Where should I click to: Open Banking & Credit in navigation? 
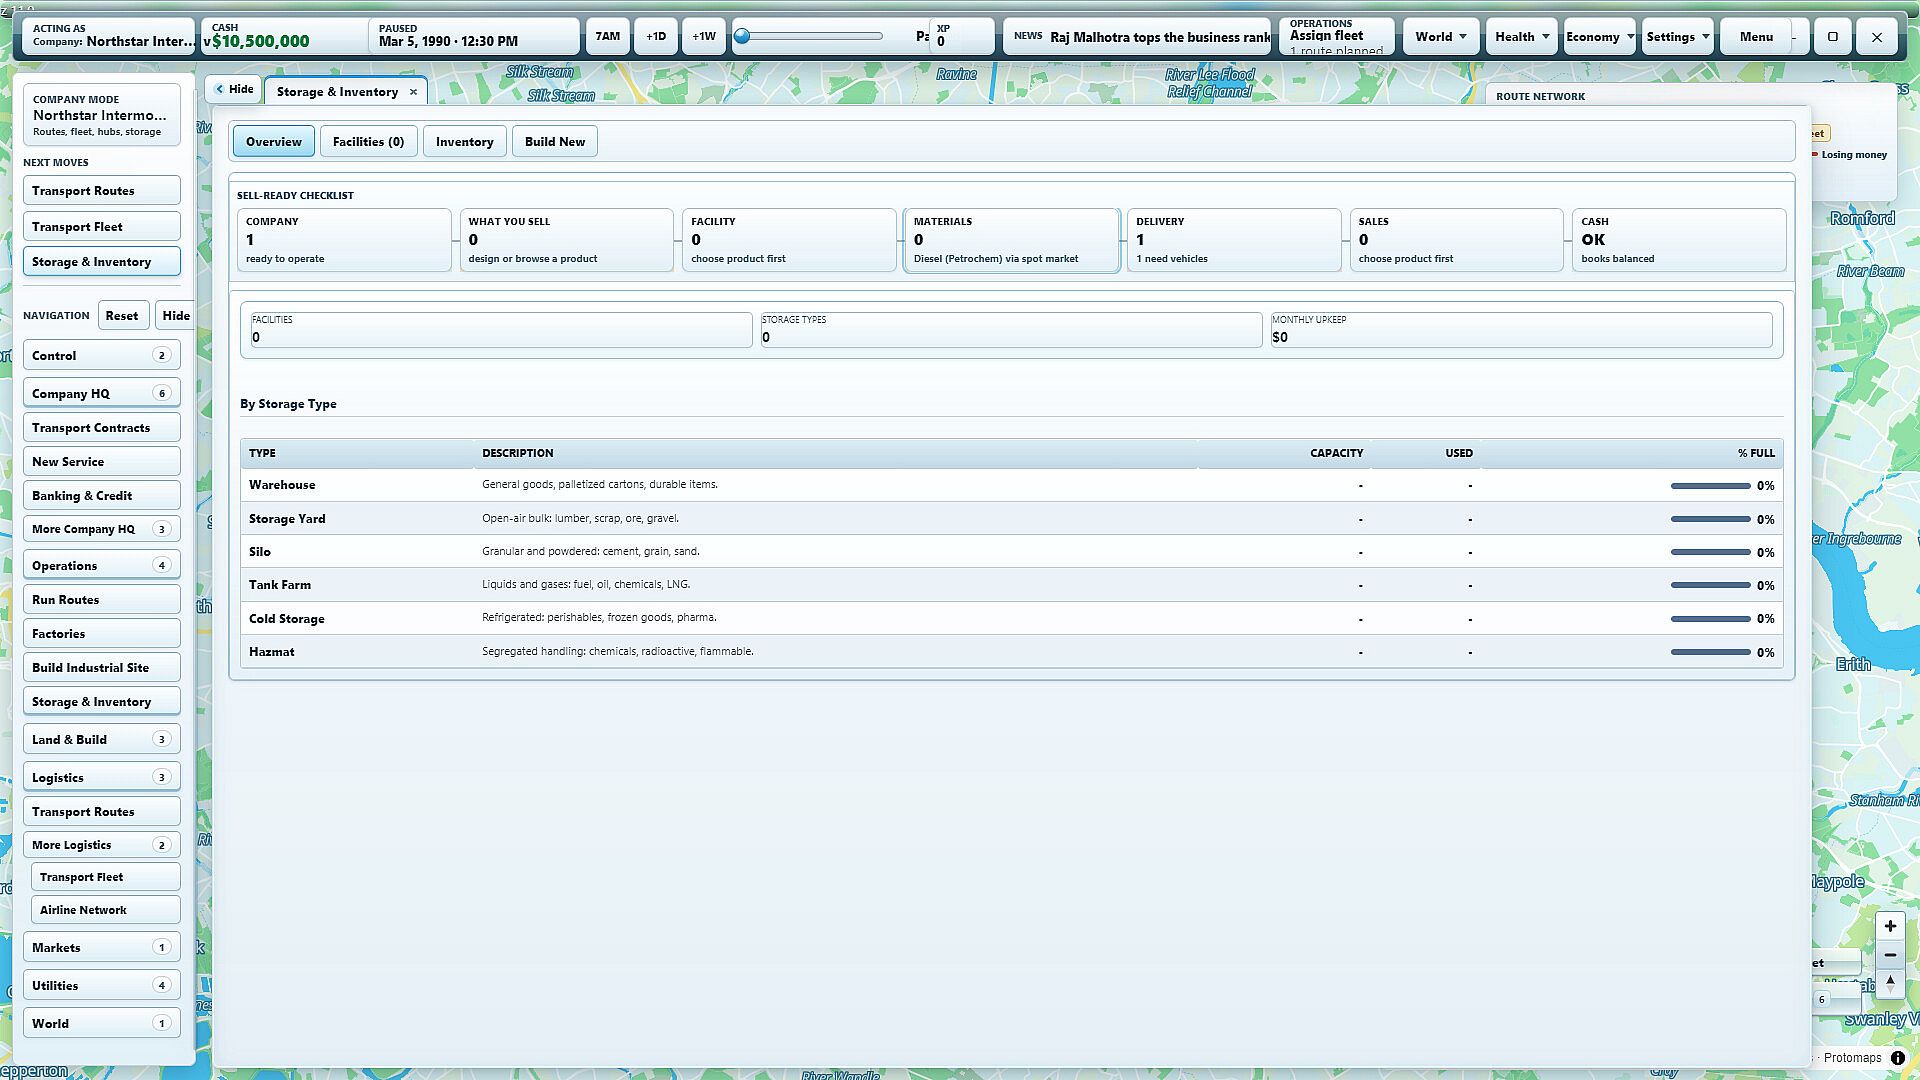(102, 496)
